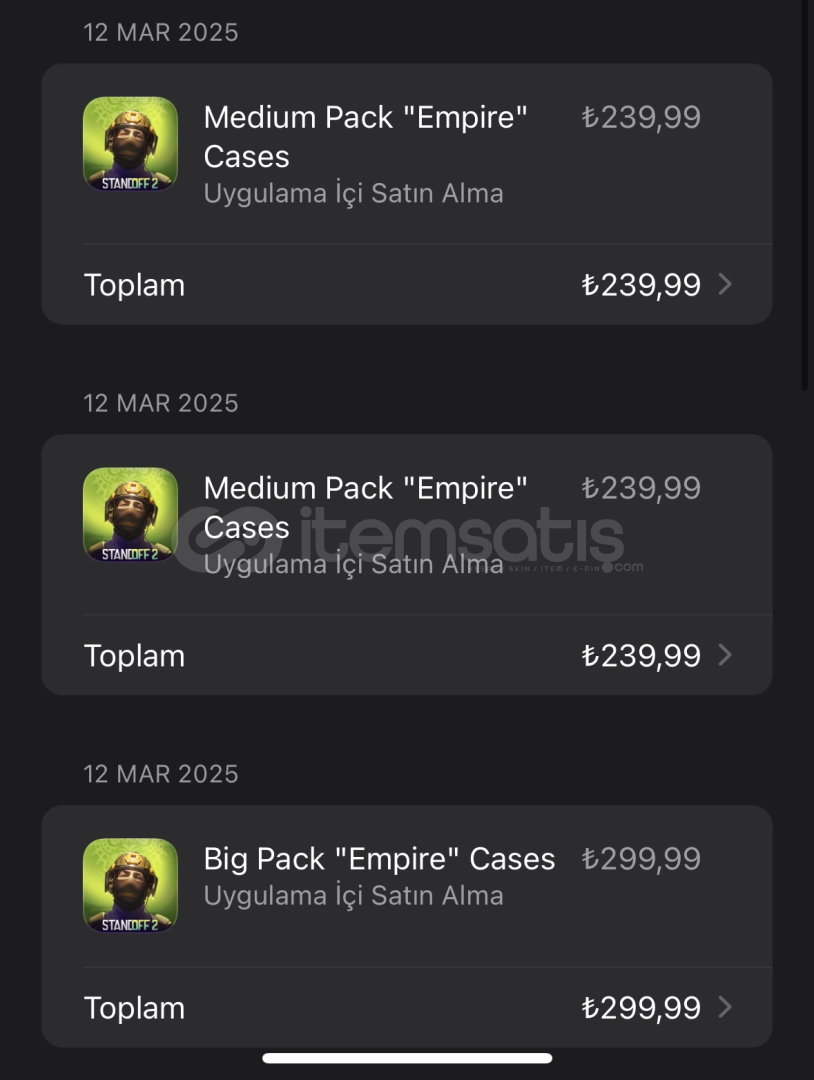The image size is (814, 1080).
Task: Tap the topmost card's white ₺239,99 total
Action: tap(641, 284)
